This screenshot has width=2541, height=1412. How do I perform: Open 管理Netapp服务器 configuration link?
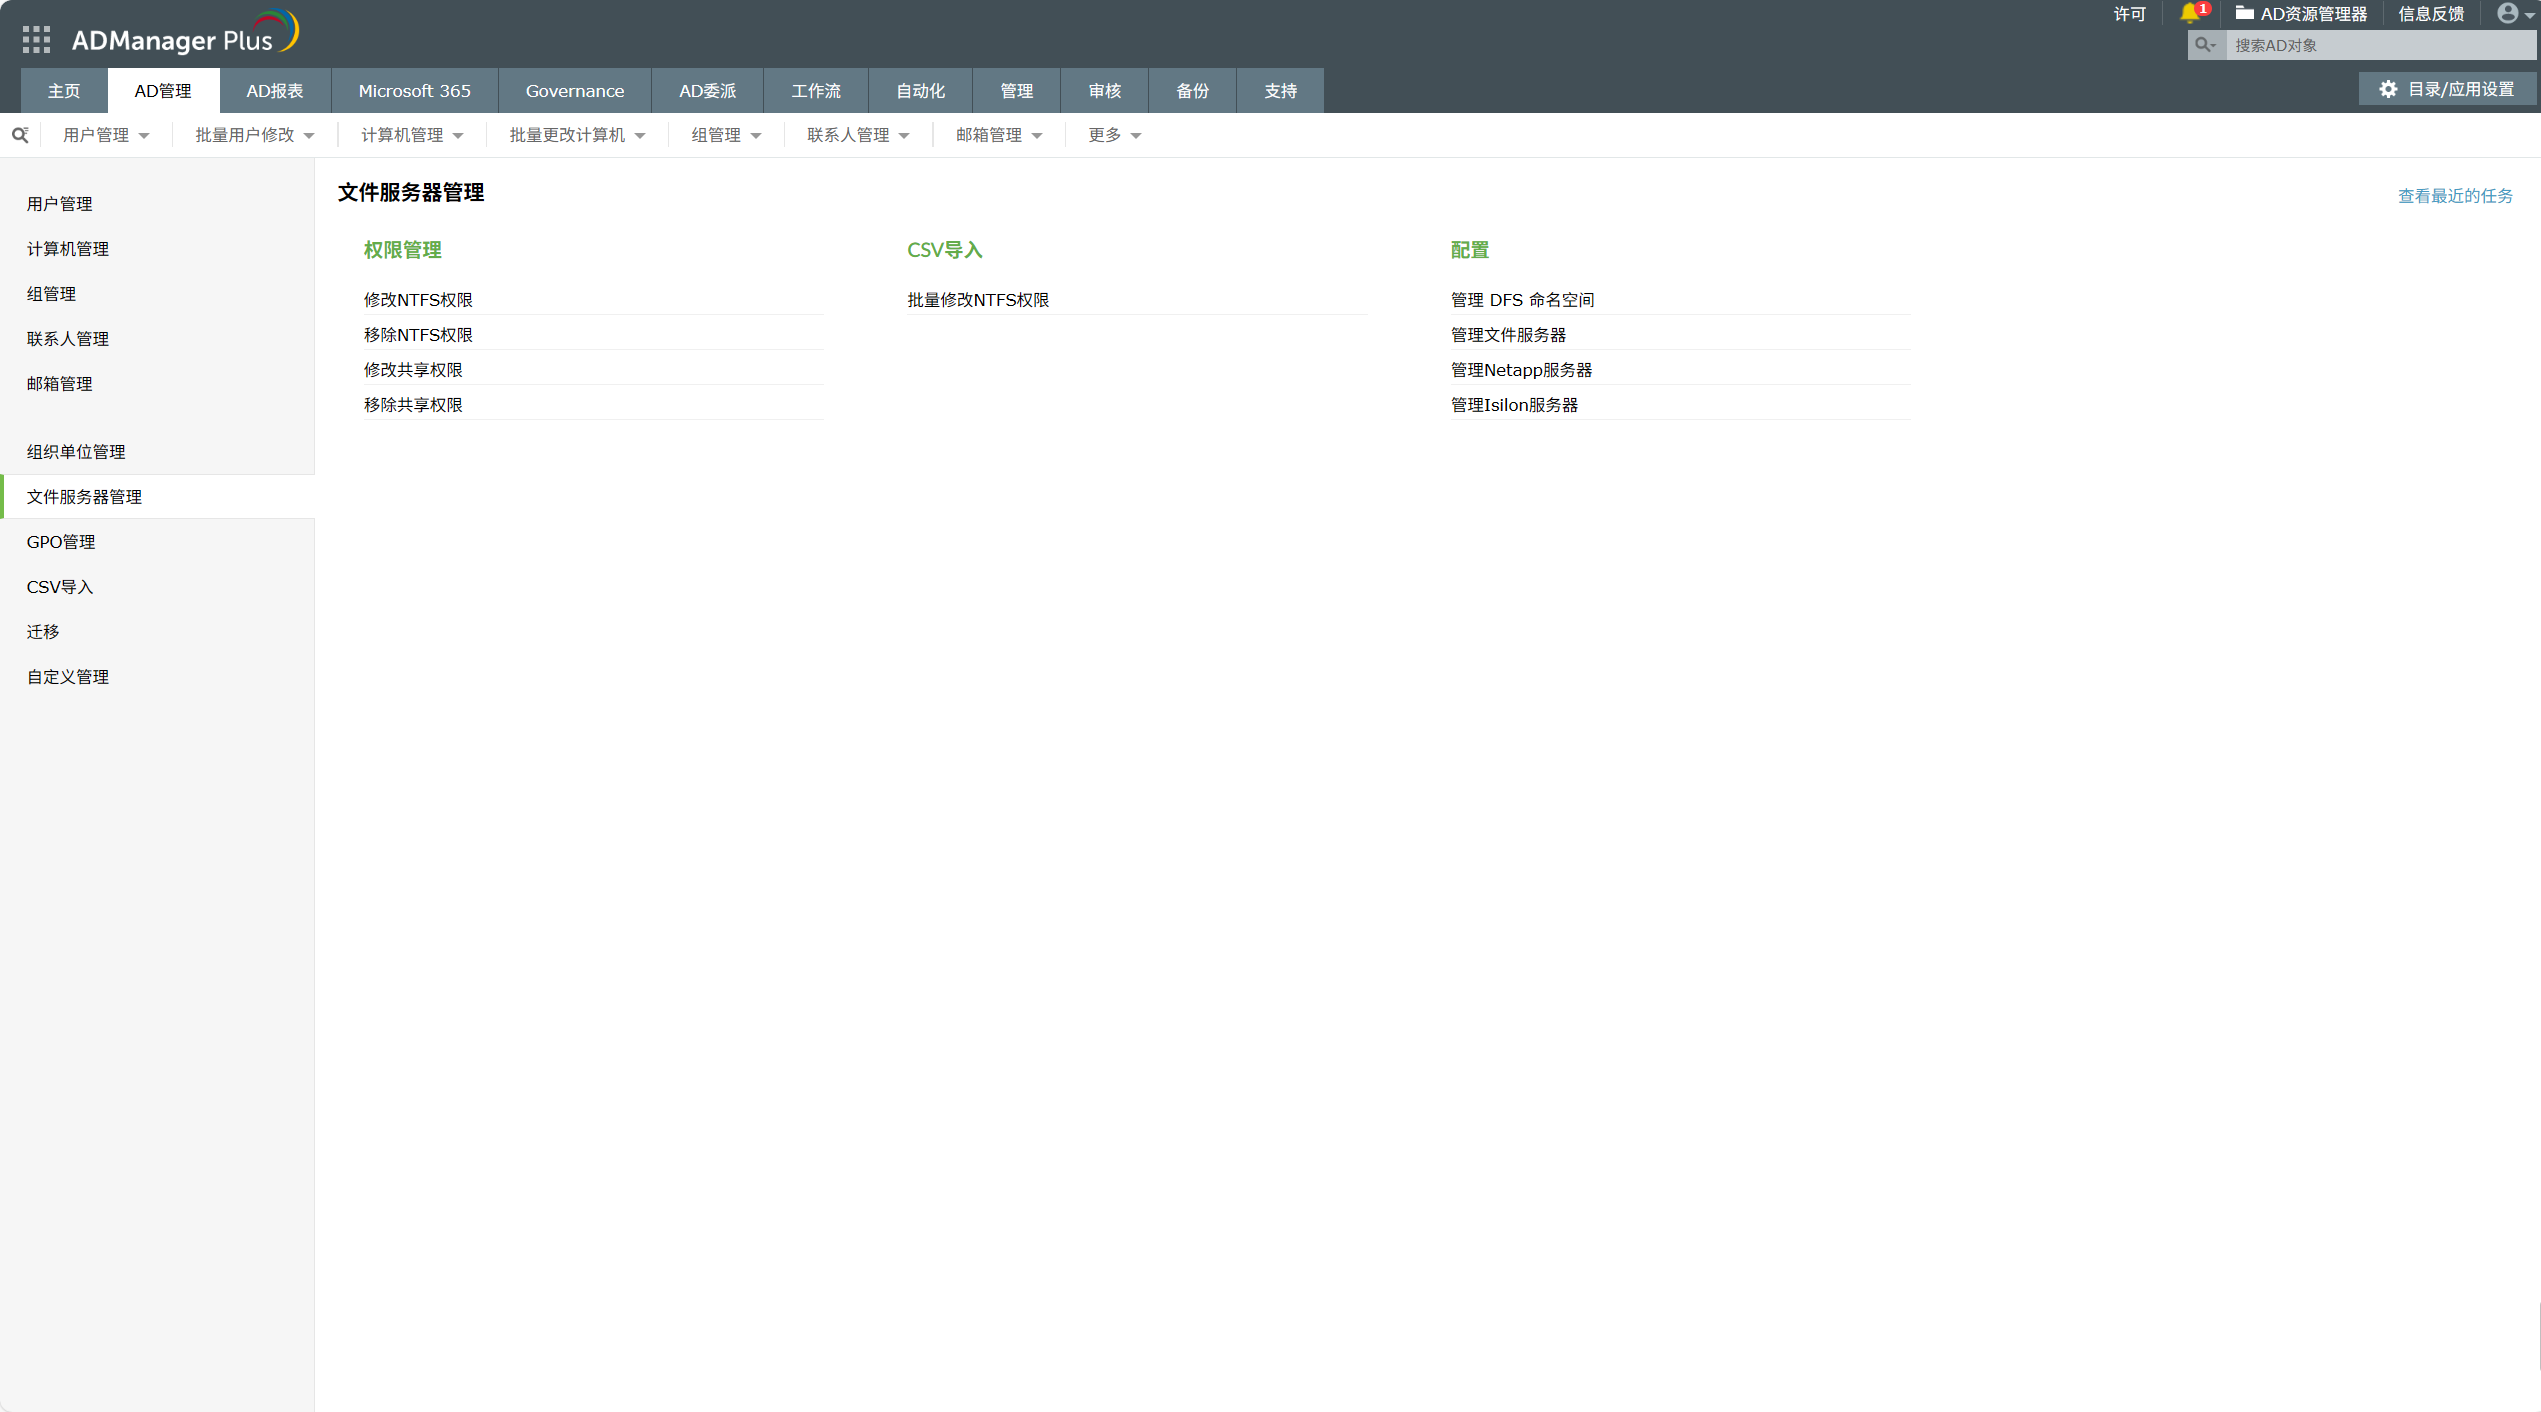1520,370
